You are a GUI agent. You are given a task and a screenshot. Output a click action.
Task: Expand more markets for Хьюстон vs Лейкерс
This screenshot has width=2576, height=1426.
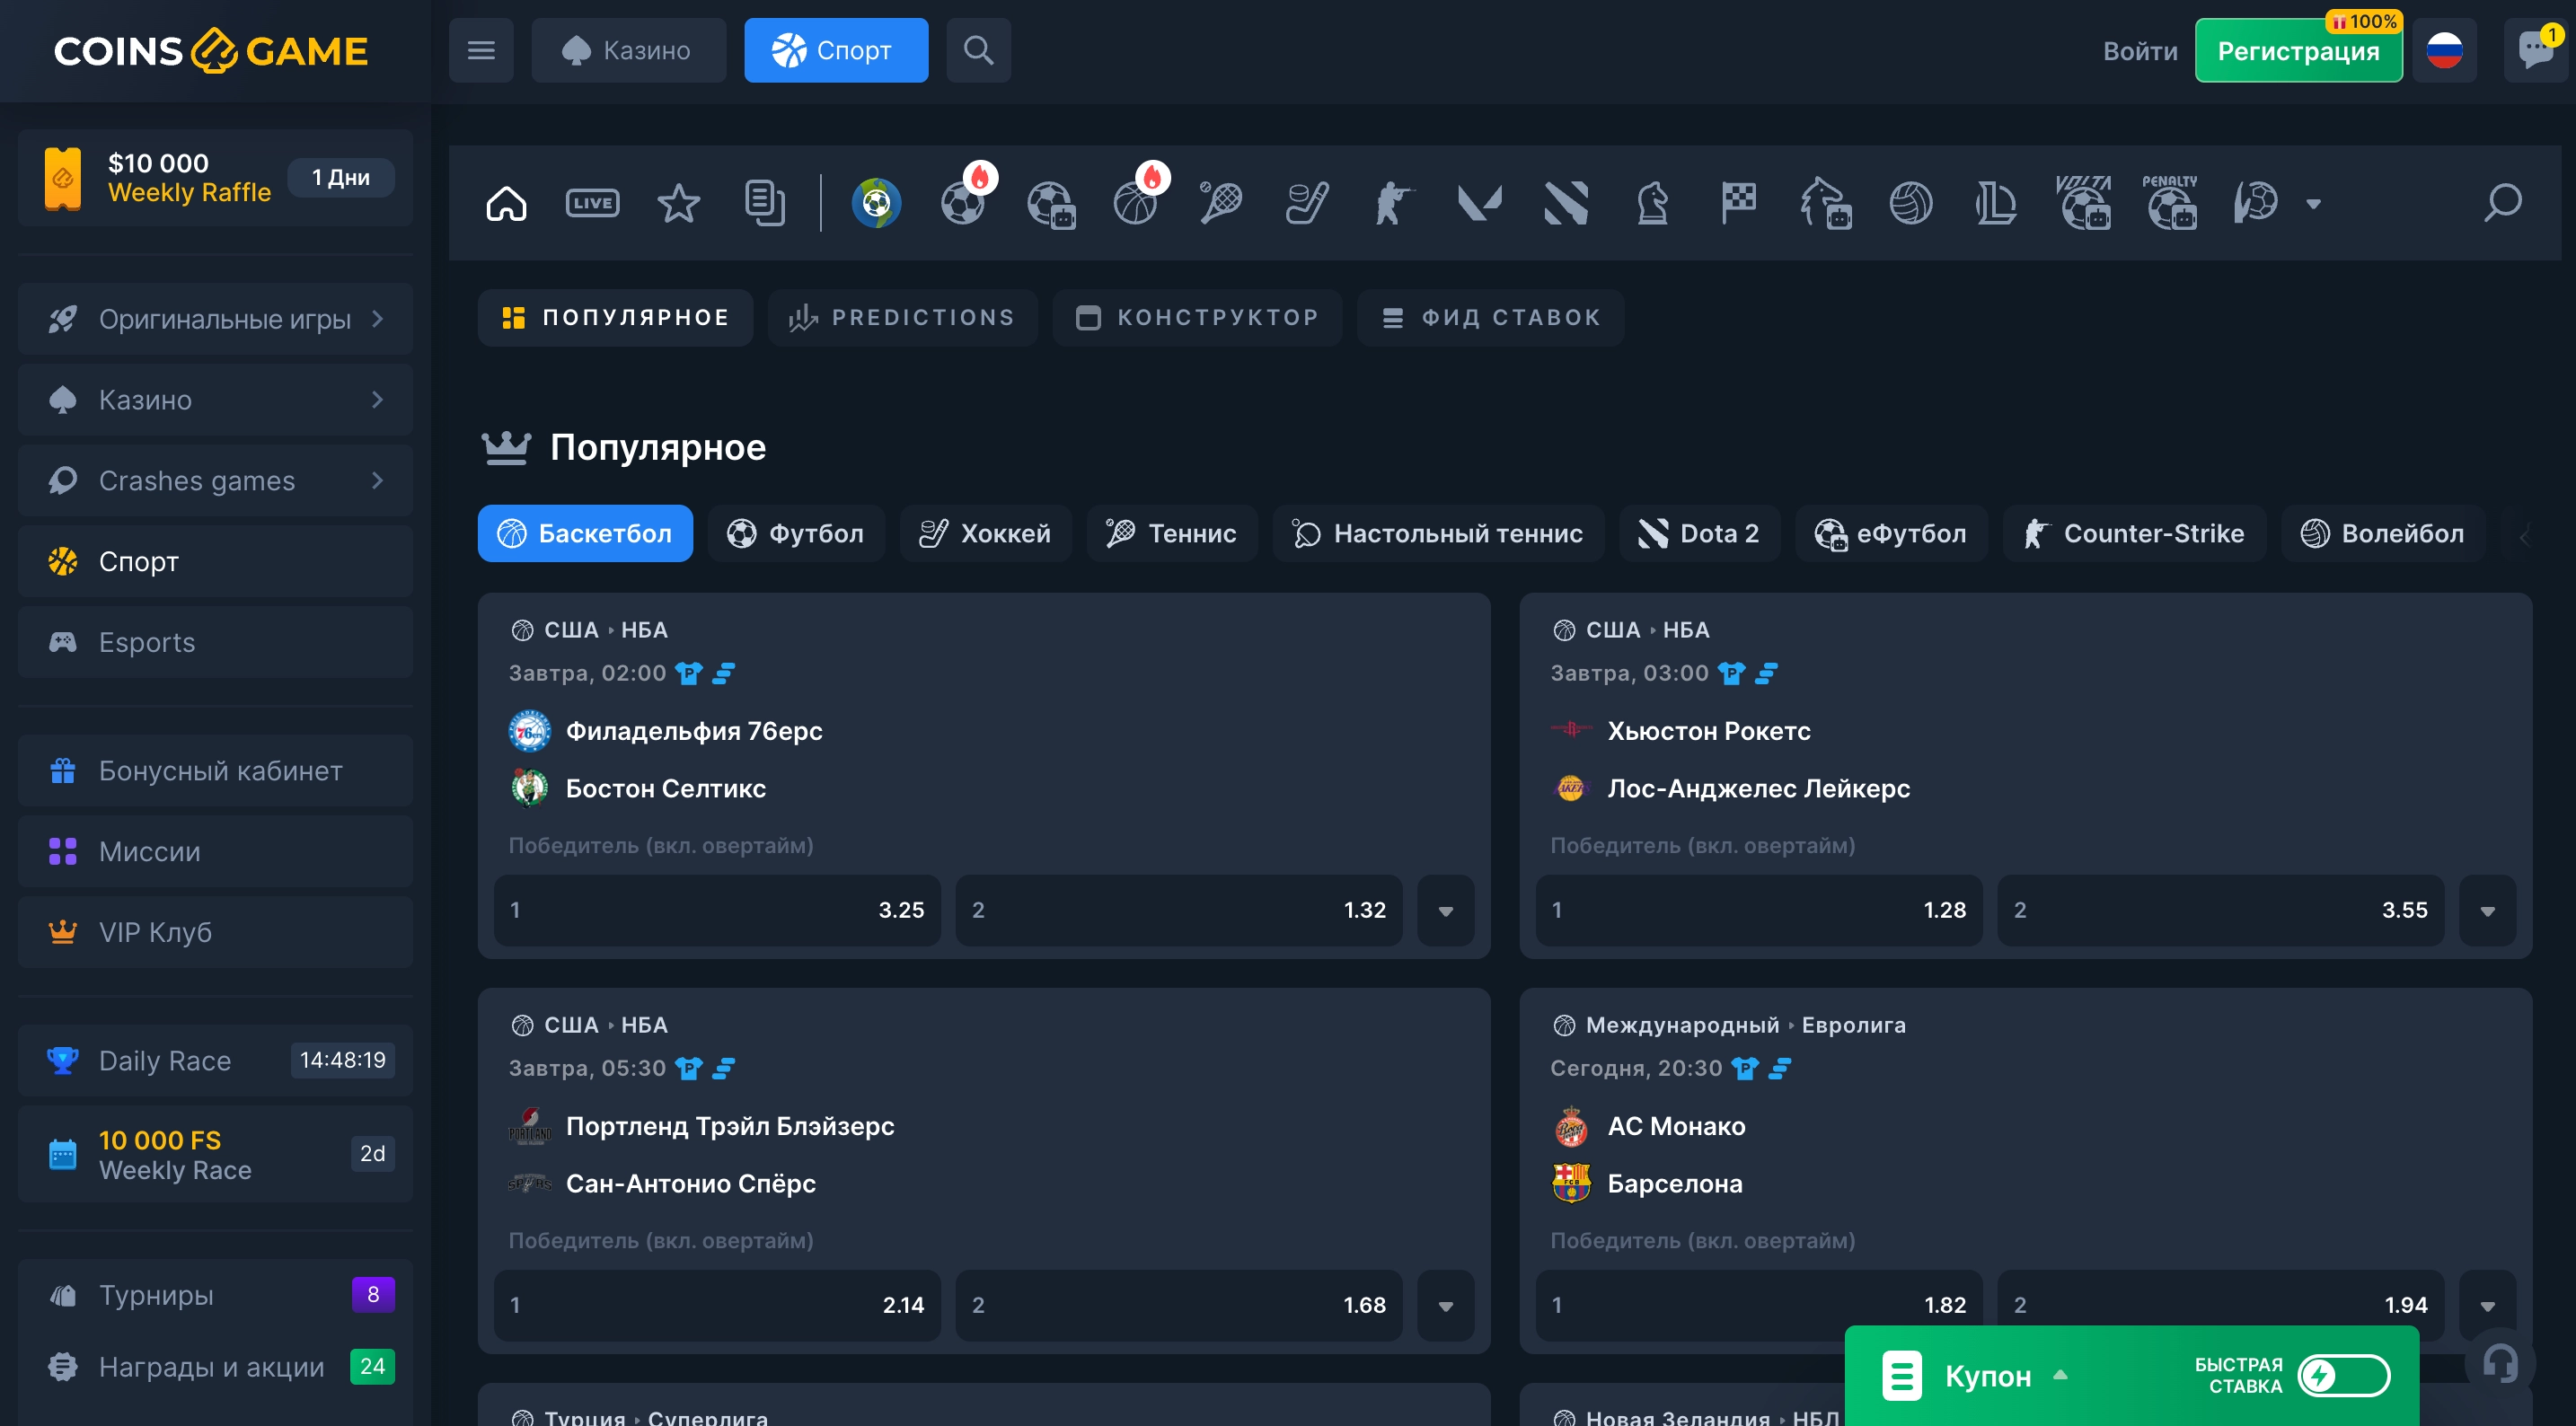click(x=2487, y=910)
